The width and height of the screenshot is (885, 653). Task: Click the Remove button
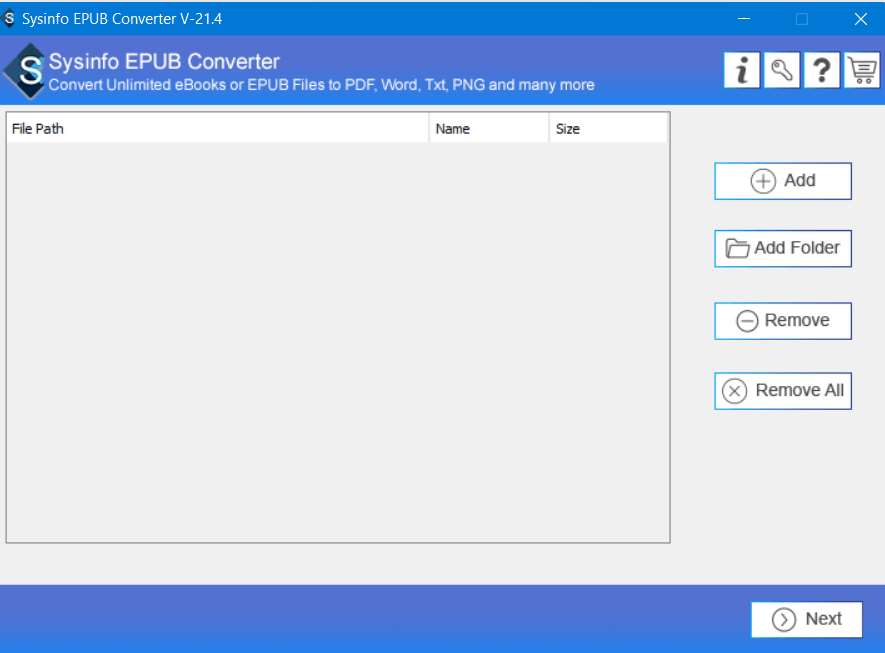[x=783, y=321]
